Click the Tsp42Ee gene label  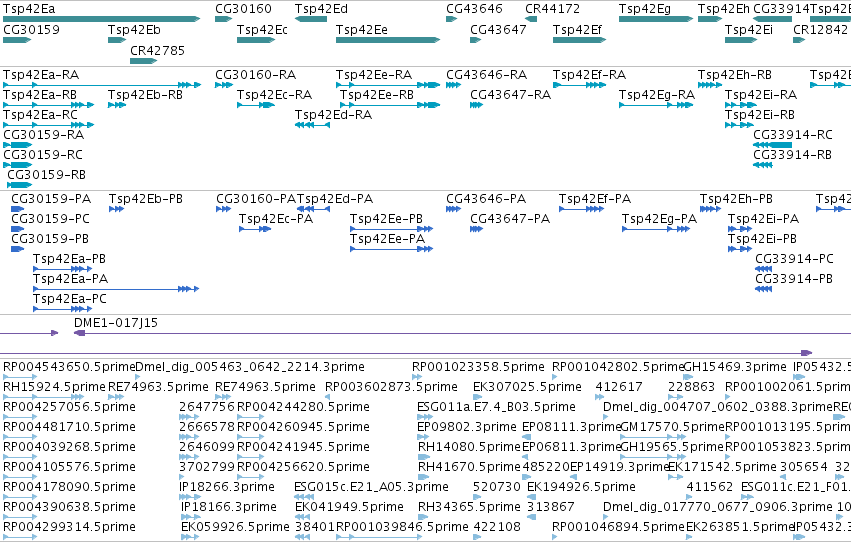361,29
